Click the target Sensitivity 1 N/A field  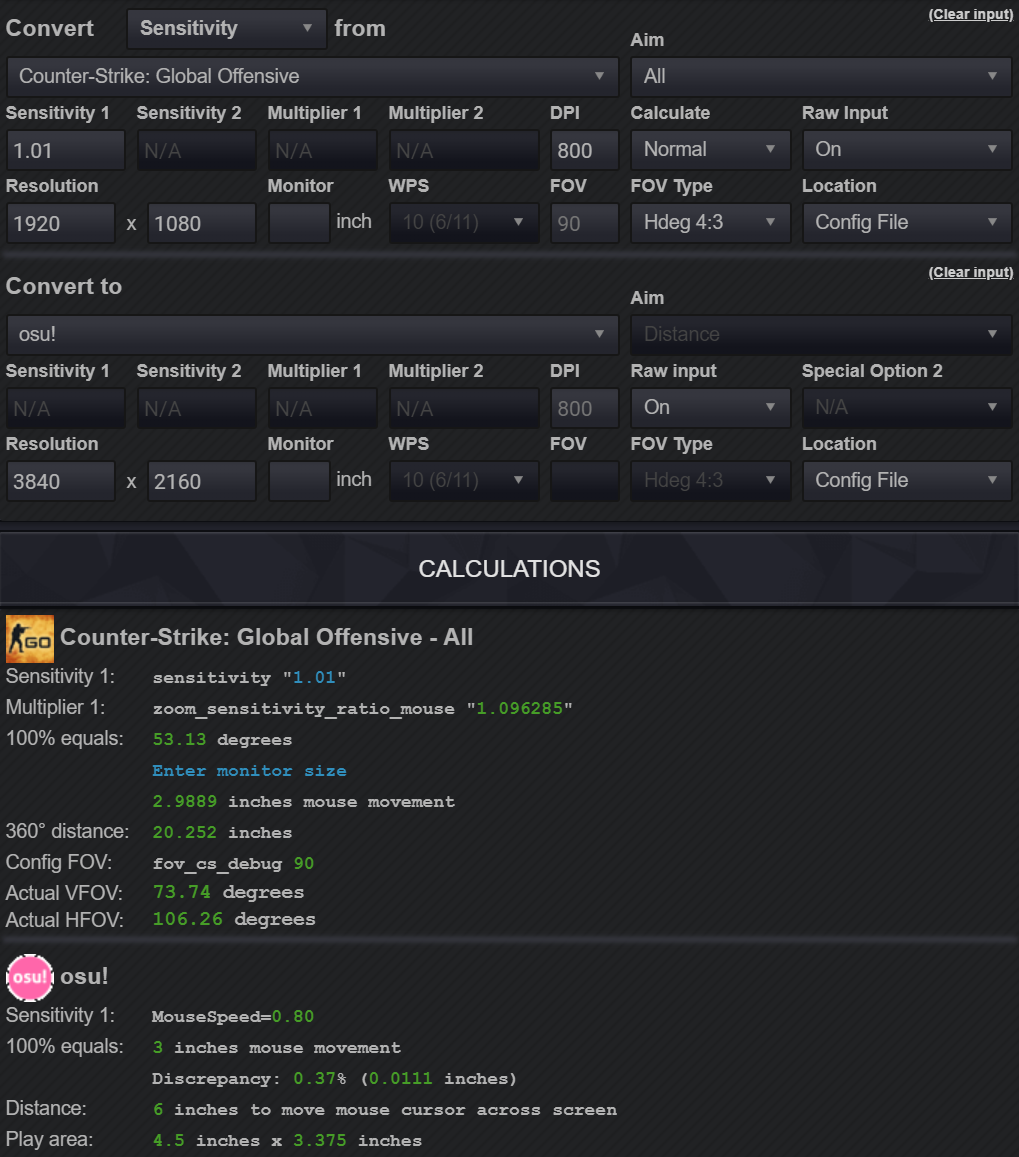point(66,409)
